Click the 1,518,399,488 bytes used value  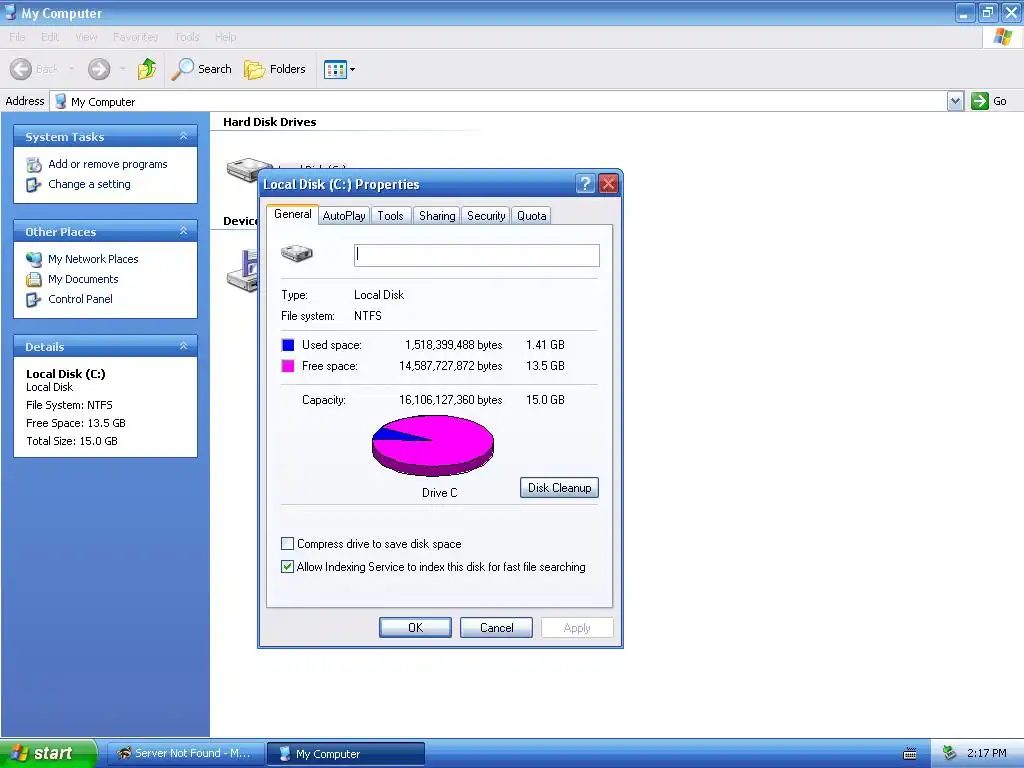454,345
